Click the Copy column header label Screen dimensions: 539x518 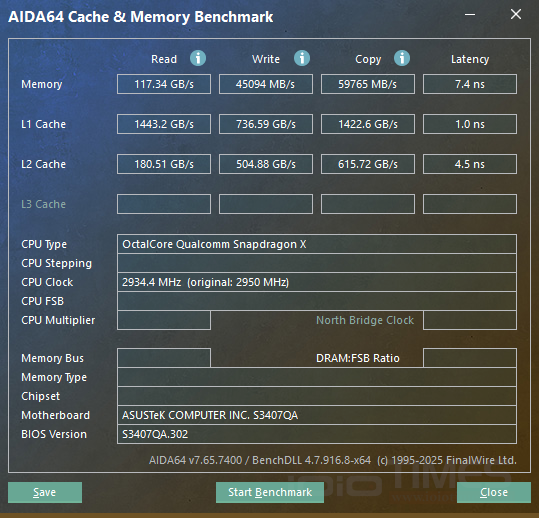pos(368,59)
